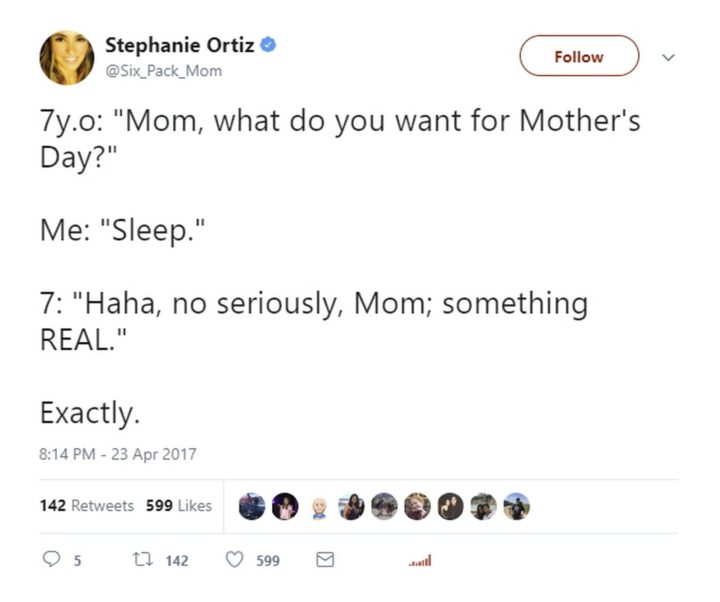The height and width of the screenshot is (602, 720).
Task: Expand the chevron menu beside Follow
Action: (x=669, y=56)
